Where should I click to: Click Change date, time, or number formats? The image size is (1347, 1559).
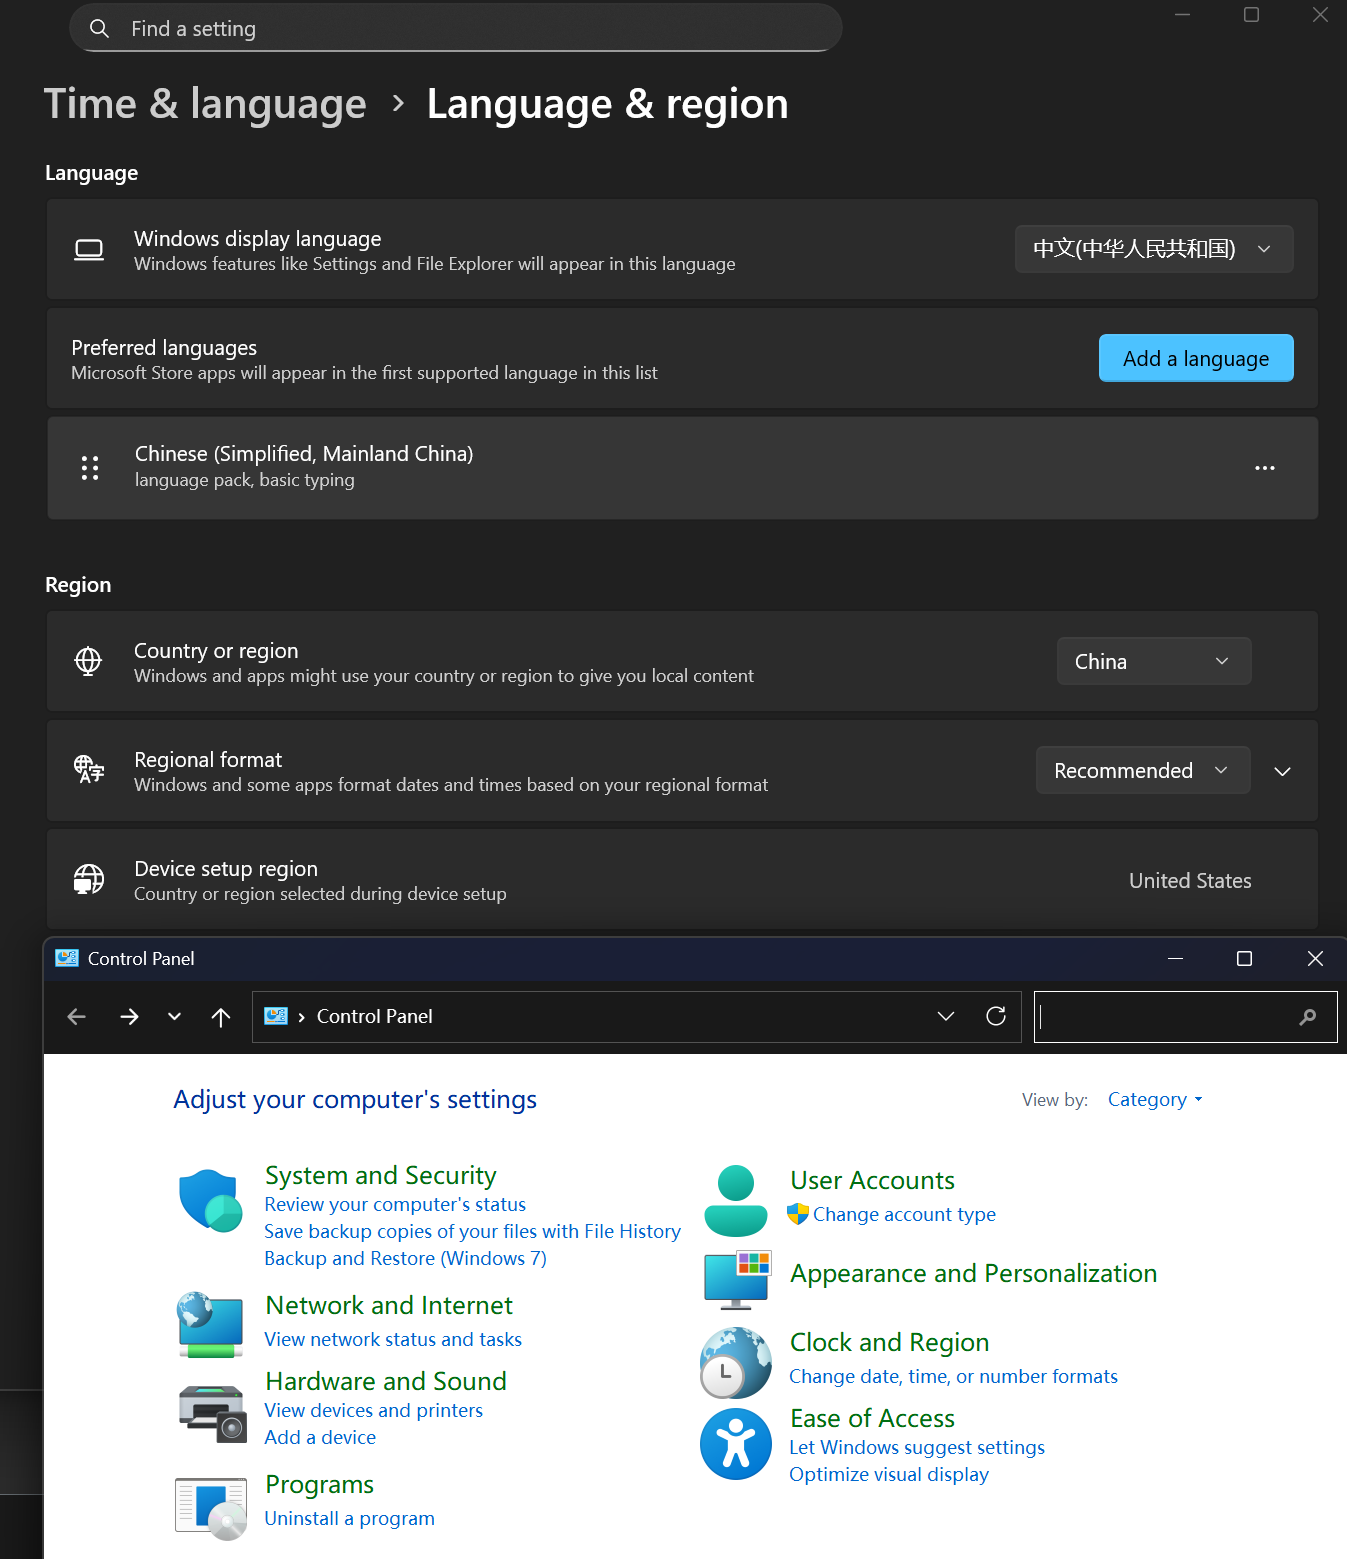pos(953,1376)
